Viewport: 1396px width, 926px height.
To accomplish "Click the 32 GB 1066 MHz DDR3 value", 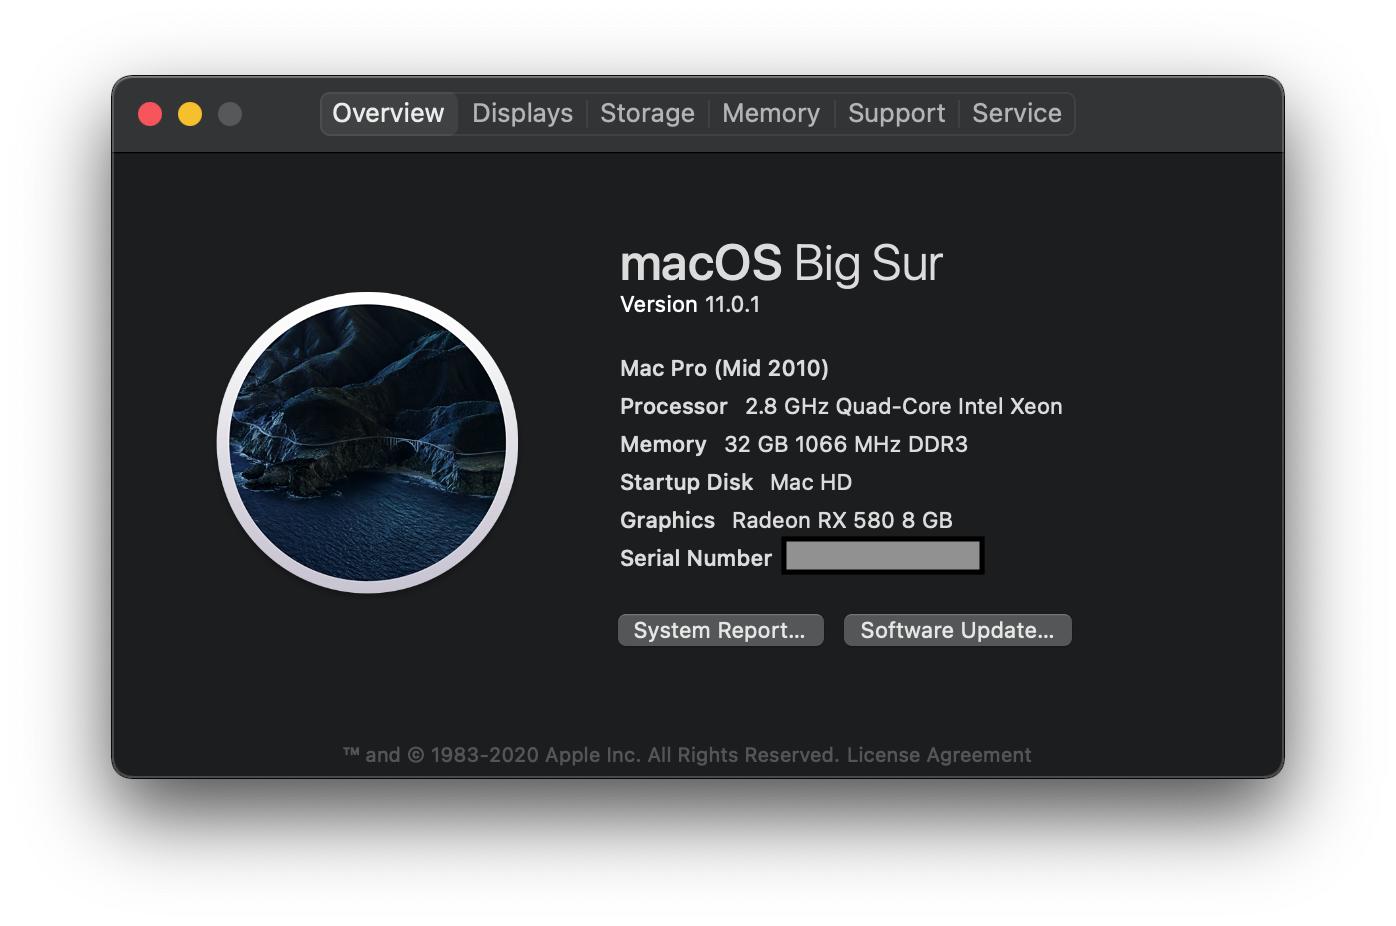I will click(x=846, y=444).
